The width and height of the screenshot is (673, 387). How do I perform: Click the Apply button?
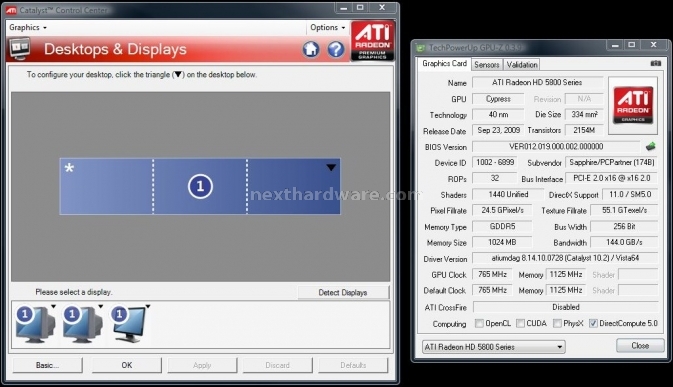click(202, 365)
